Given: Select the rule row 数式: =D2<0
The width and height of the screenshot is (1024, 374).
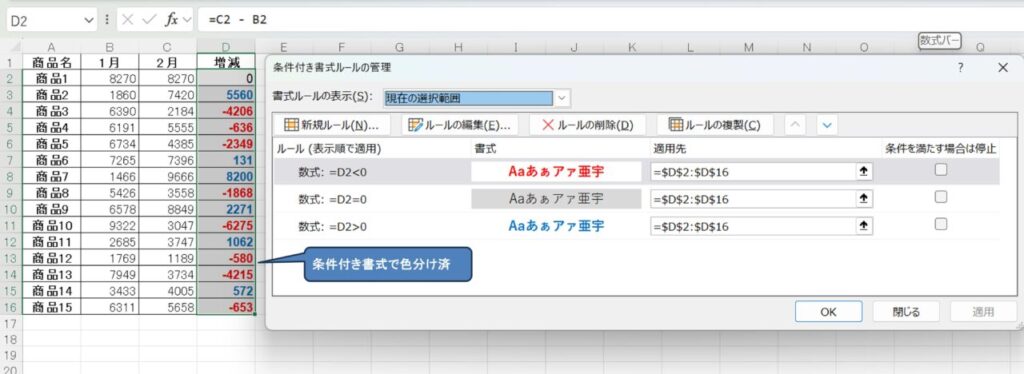Looking at the screenshot, I should (x=635, y=172).
